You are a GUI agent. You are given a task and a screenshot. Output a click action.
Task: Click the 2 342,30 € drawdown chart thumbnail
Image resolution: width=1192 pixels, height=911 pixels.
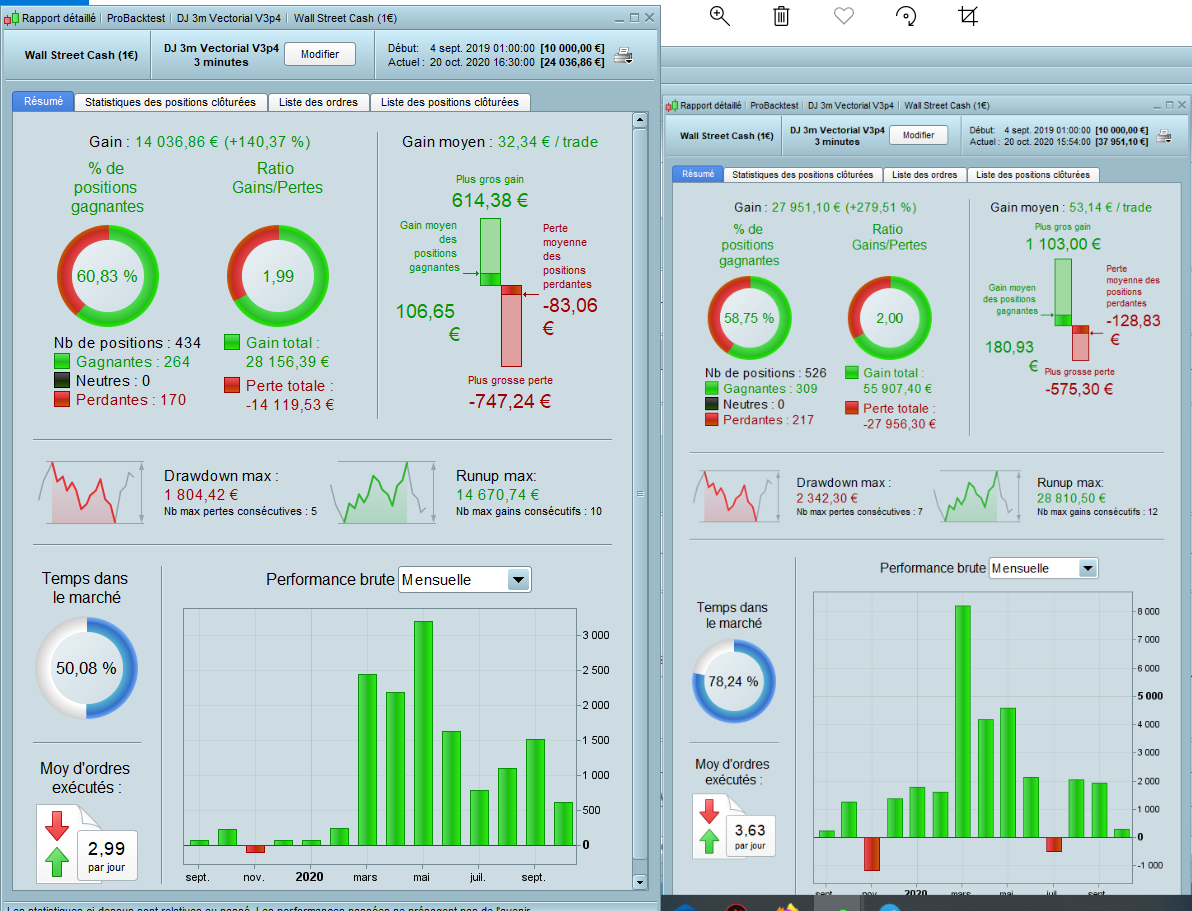click(737, 496)
